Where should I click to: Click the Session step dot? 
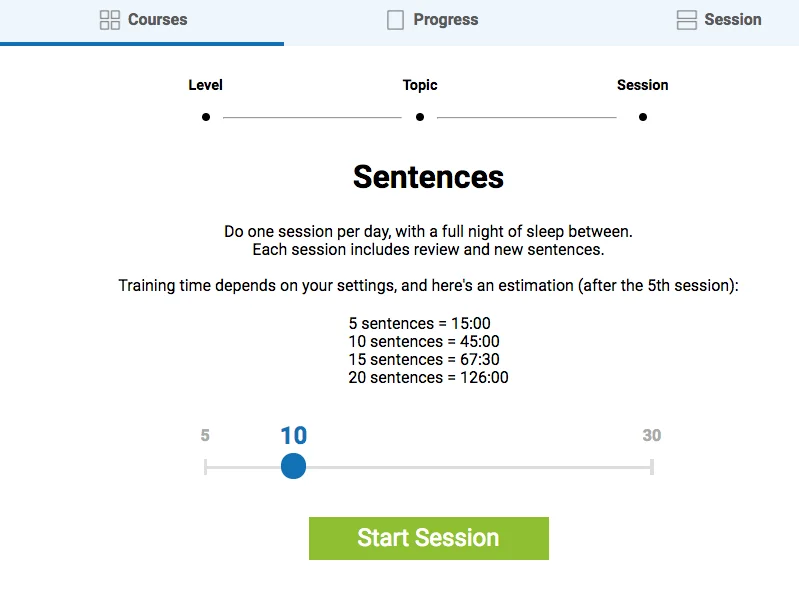click(x=643, y=117)
